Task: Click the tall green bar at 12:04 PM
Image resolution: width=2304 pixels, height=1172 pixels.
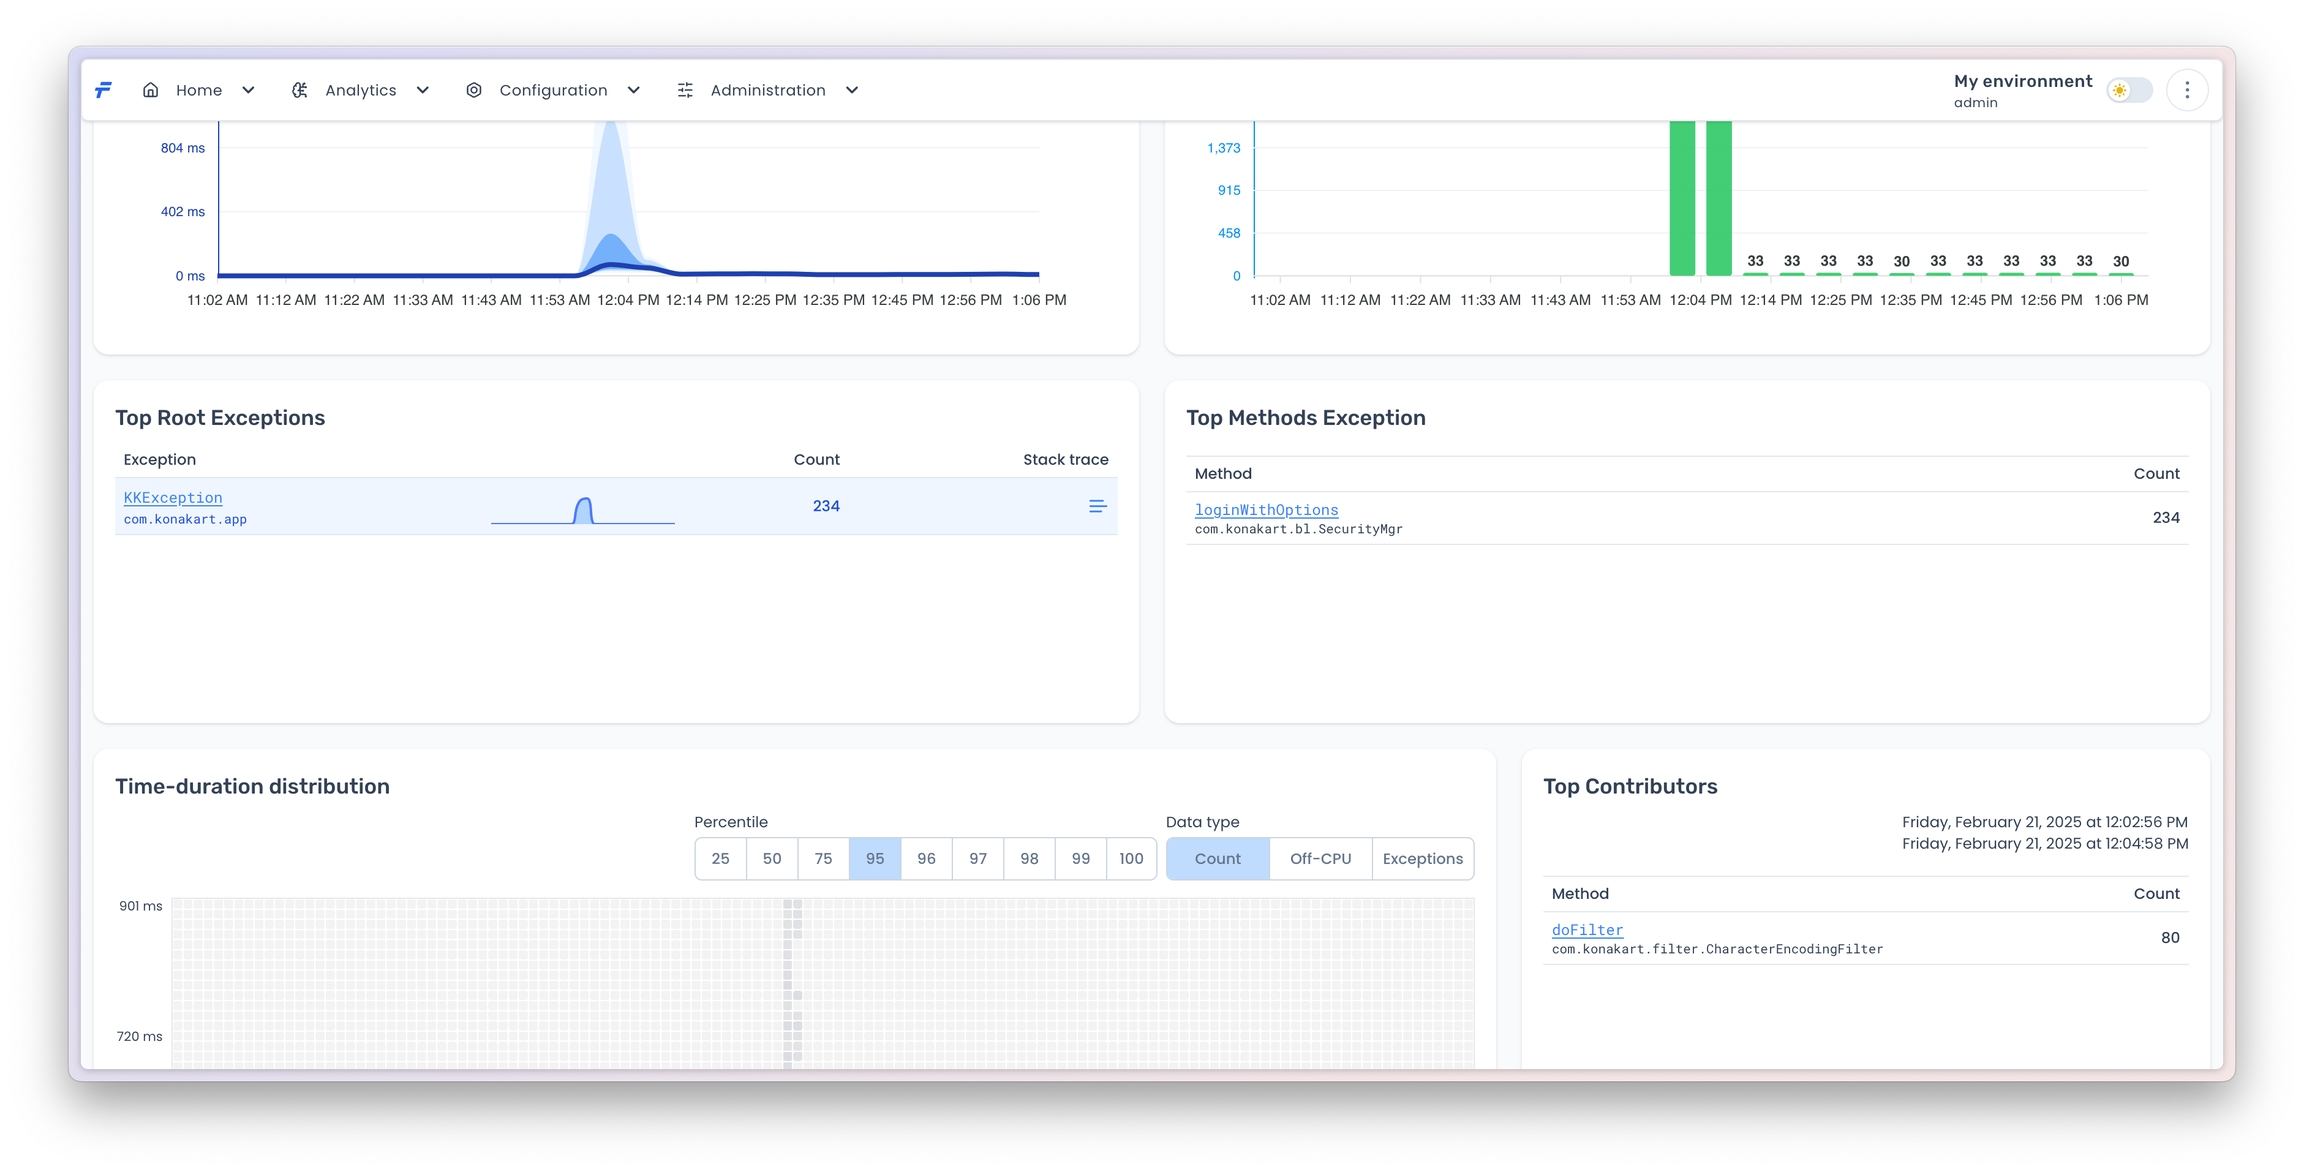Action: point(1682,200)
